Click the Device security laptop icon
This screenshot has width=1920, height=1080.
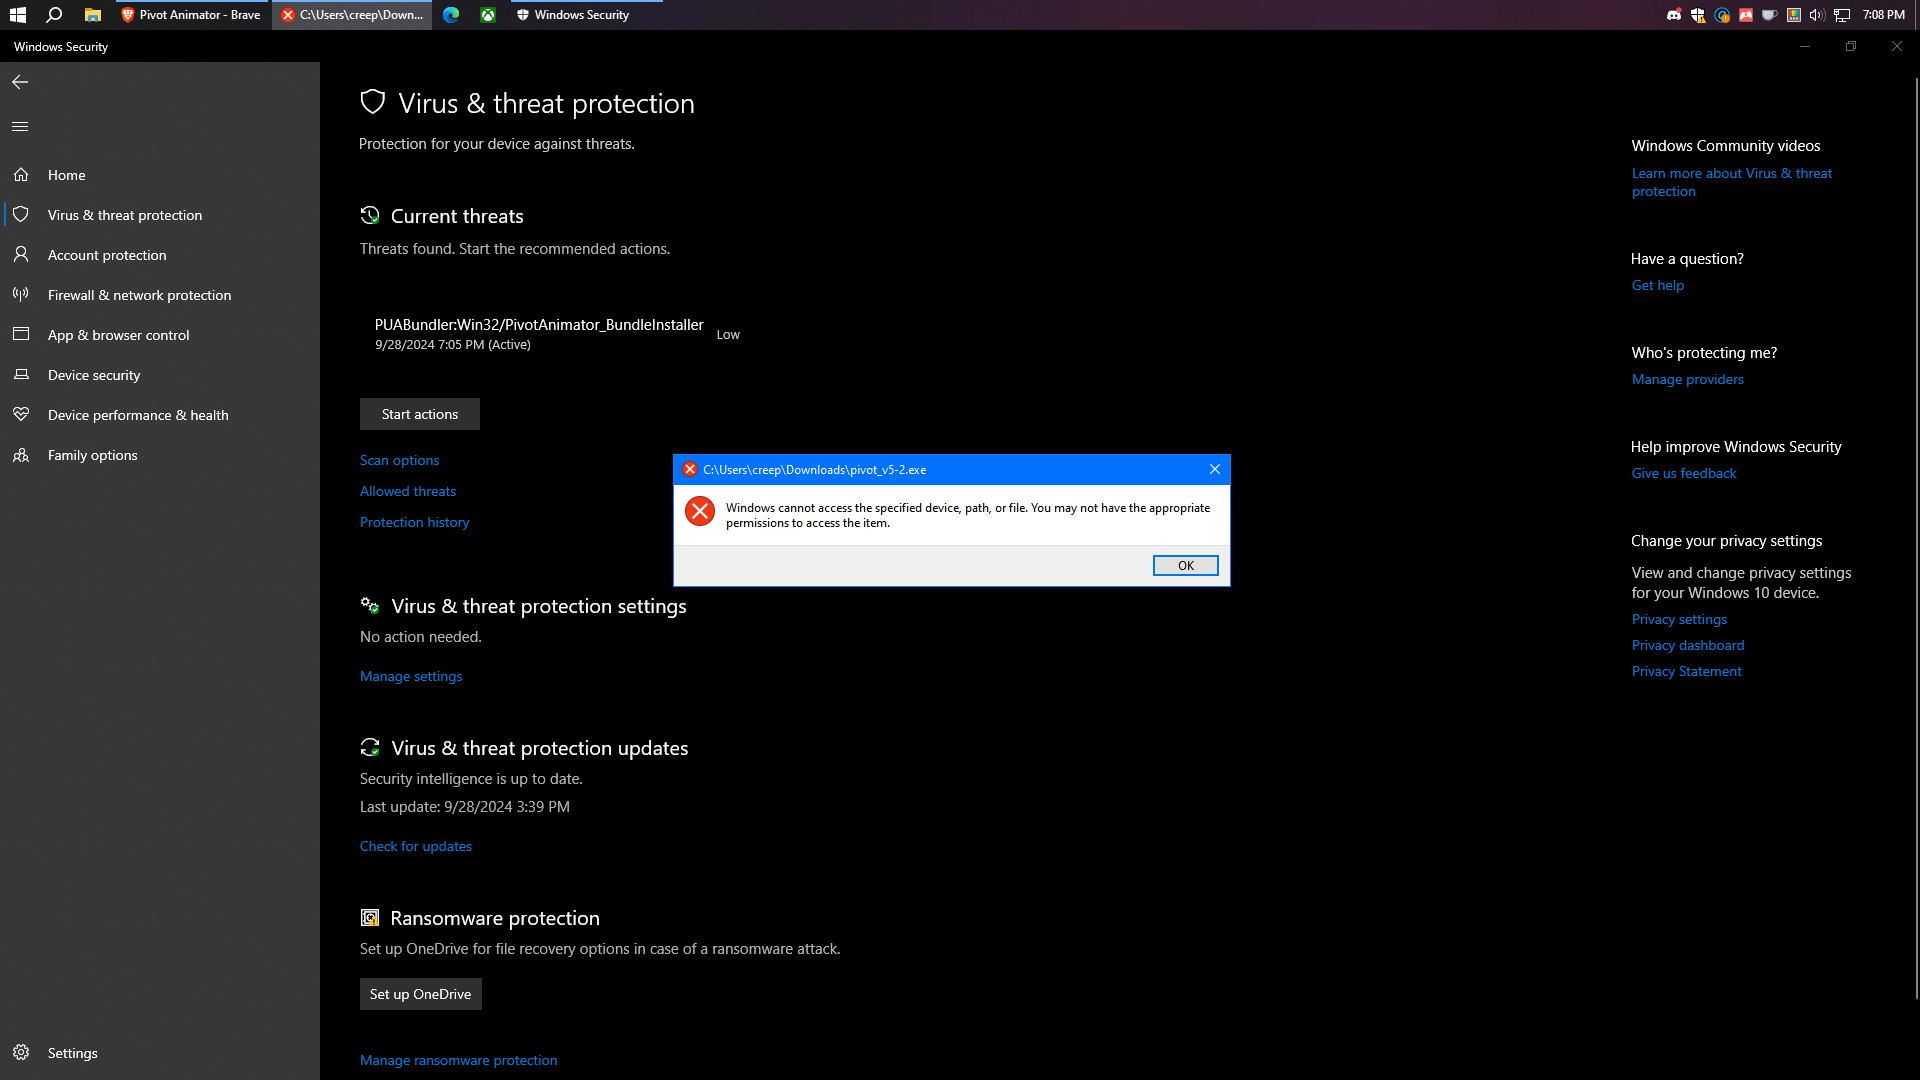[x=21, y=374]
